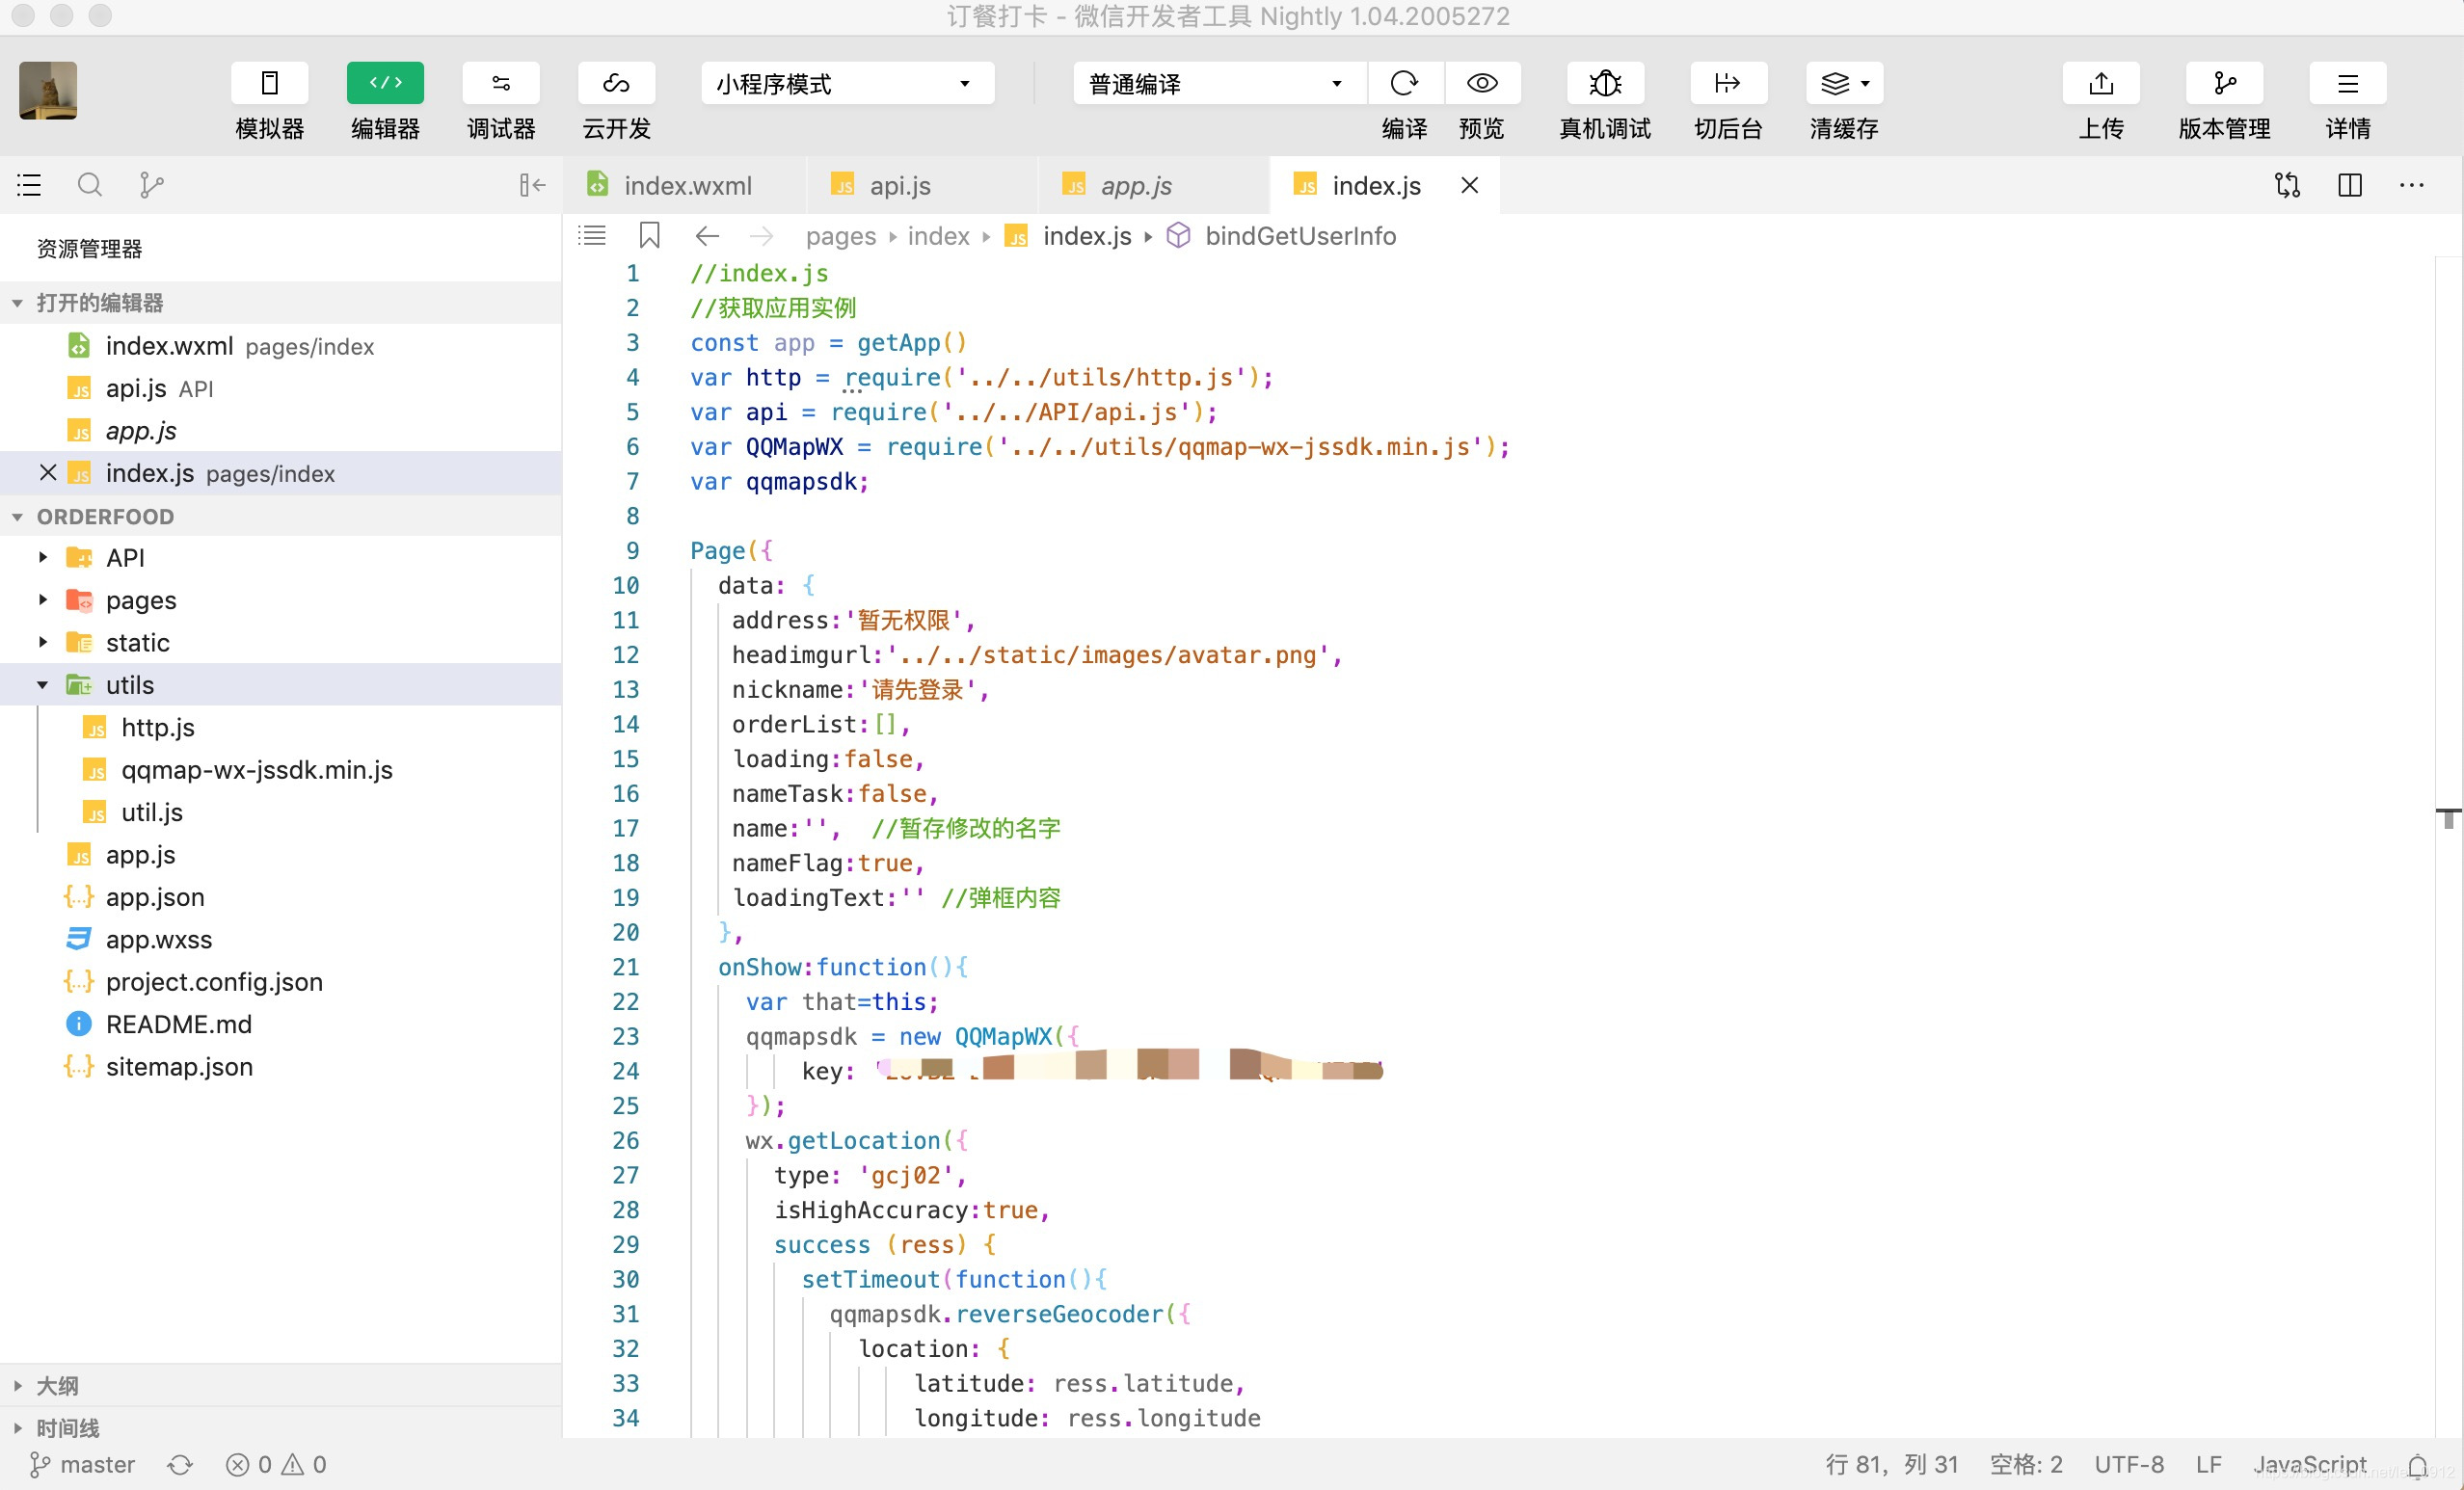This screenshot has width=2464, height=1490.
Task: Open the source control branch icon in sidebar
Action: click(151, 185)
